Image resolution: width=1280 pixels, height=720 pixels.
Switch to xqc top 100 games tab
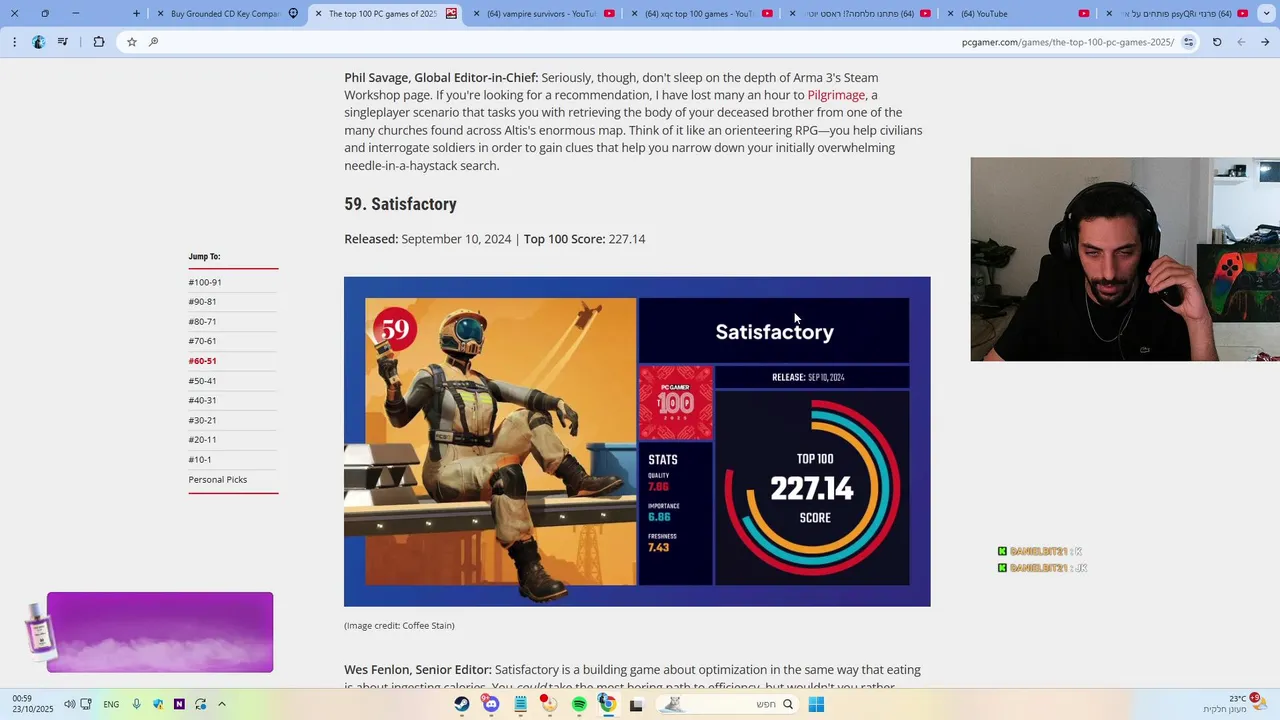point(703,14)
